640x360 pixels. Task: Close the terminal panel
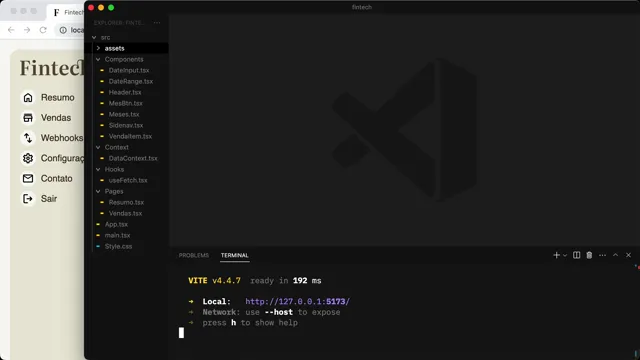click(x=629, y=255)
